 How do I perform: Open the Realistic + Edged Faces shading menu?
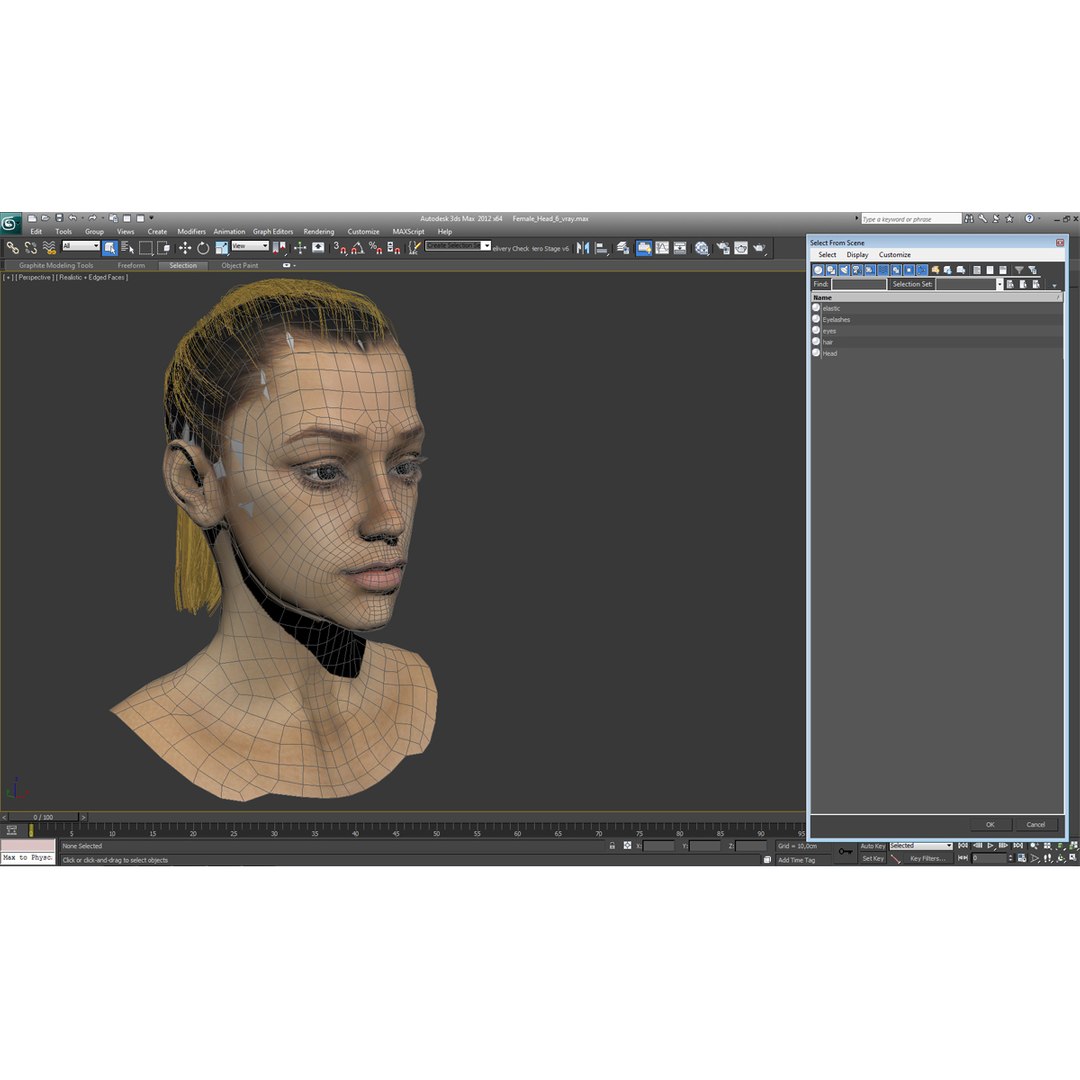[92, 277]
